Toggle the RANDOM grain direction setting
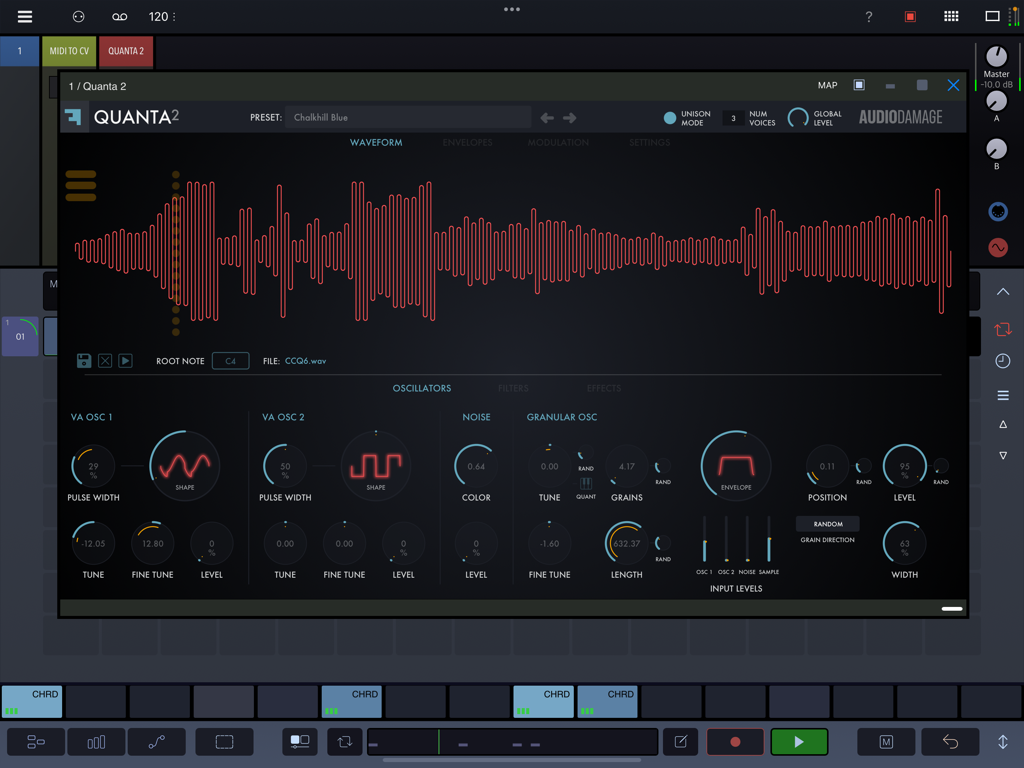Image resolution: width=1024 pixels, height=768 pixels. point(829,523)
